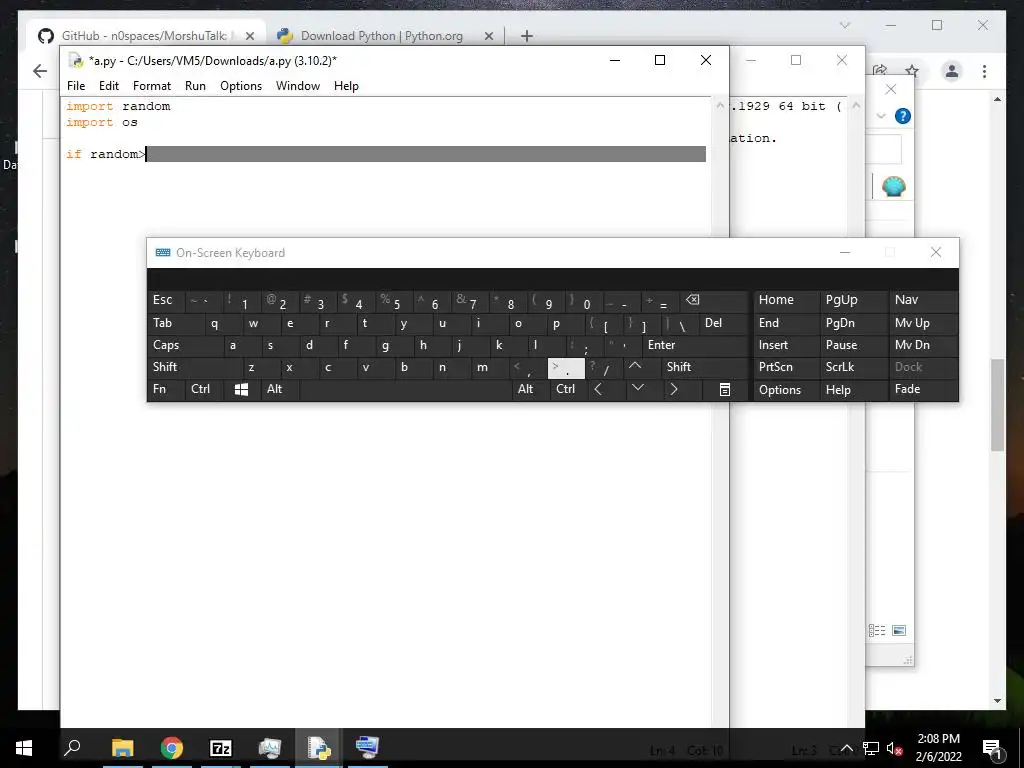1024x768 pixels.
Task: Click the Chrome share page icon
Action: click(880, 70)
